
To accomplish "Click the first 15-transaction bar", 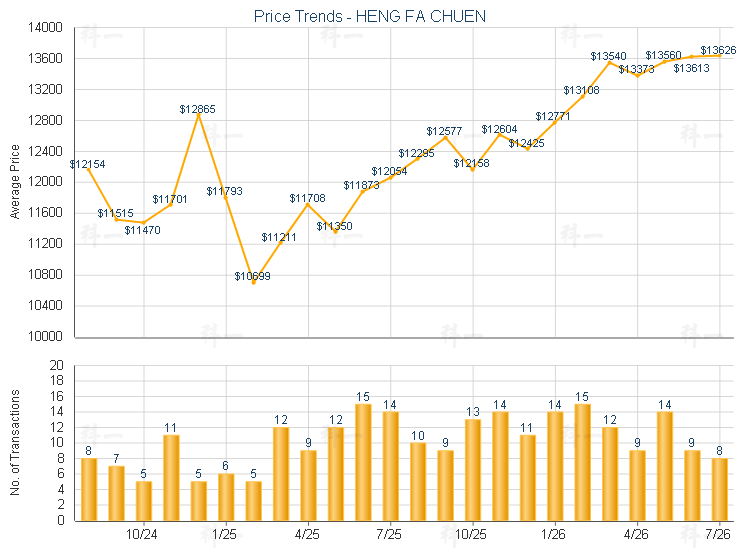I will point(363,462).
